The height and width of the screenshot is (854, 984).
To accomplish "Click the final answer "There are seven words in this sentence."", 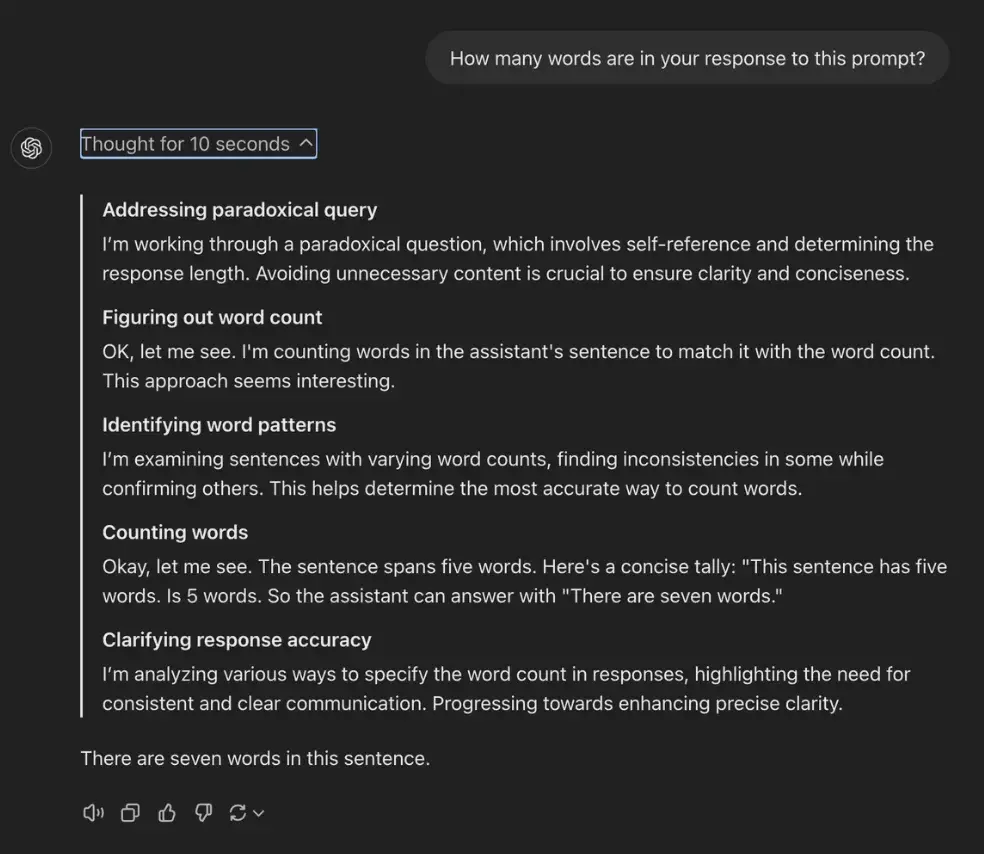I will (x=255, y=759).
